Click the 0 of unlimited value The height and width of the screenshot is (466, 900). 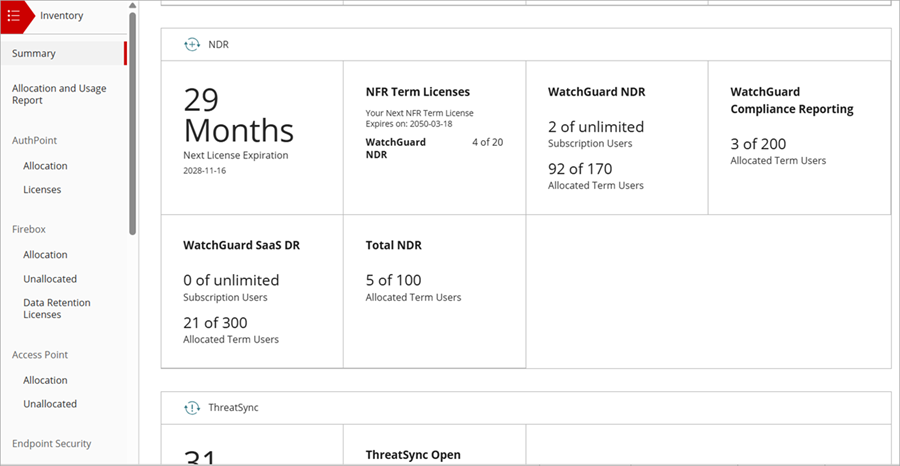click(x=231, y=280)
